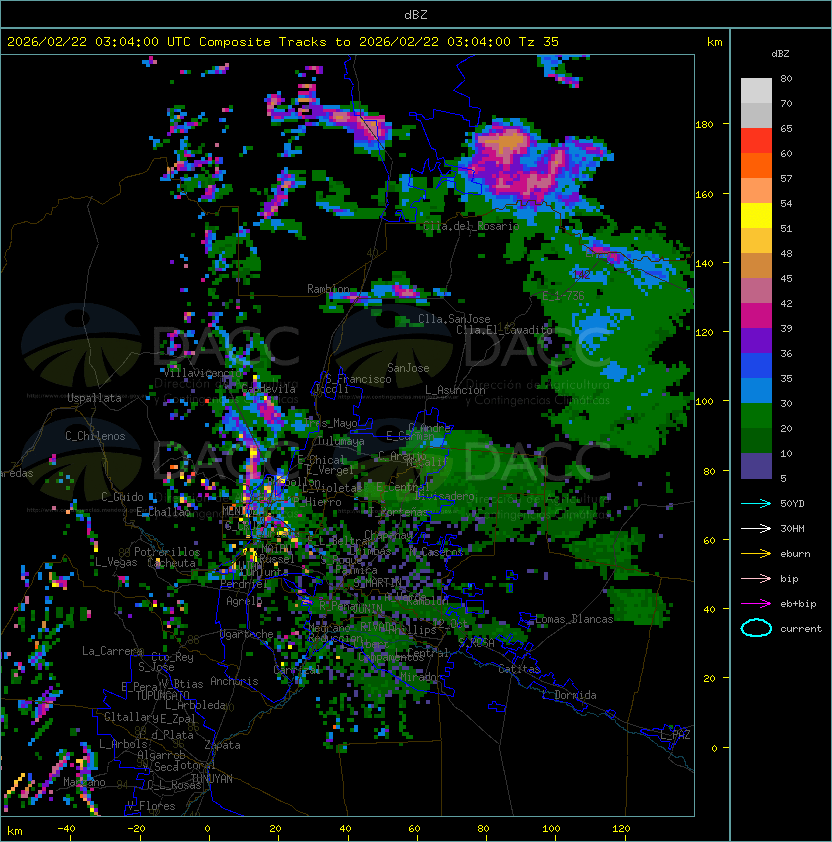
Task: Click the 'Tz 35' value in header
Action: [539, 42]
